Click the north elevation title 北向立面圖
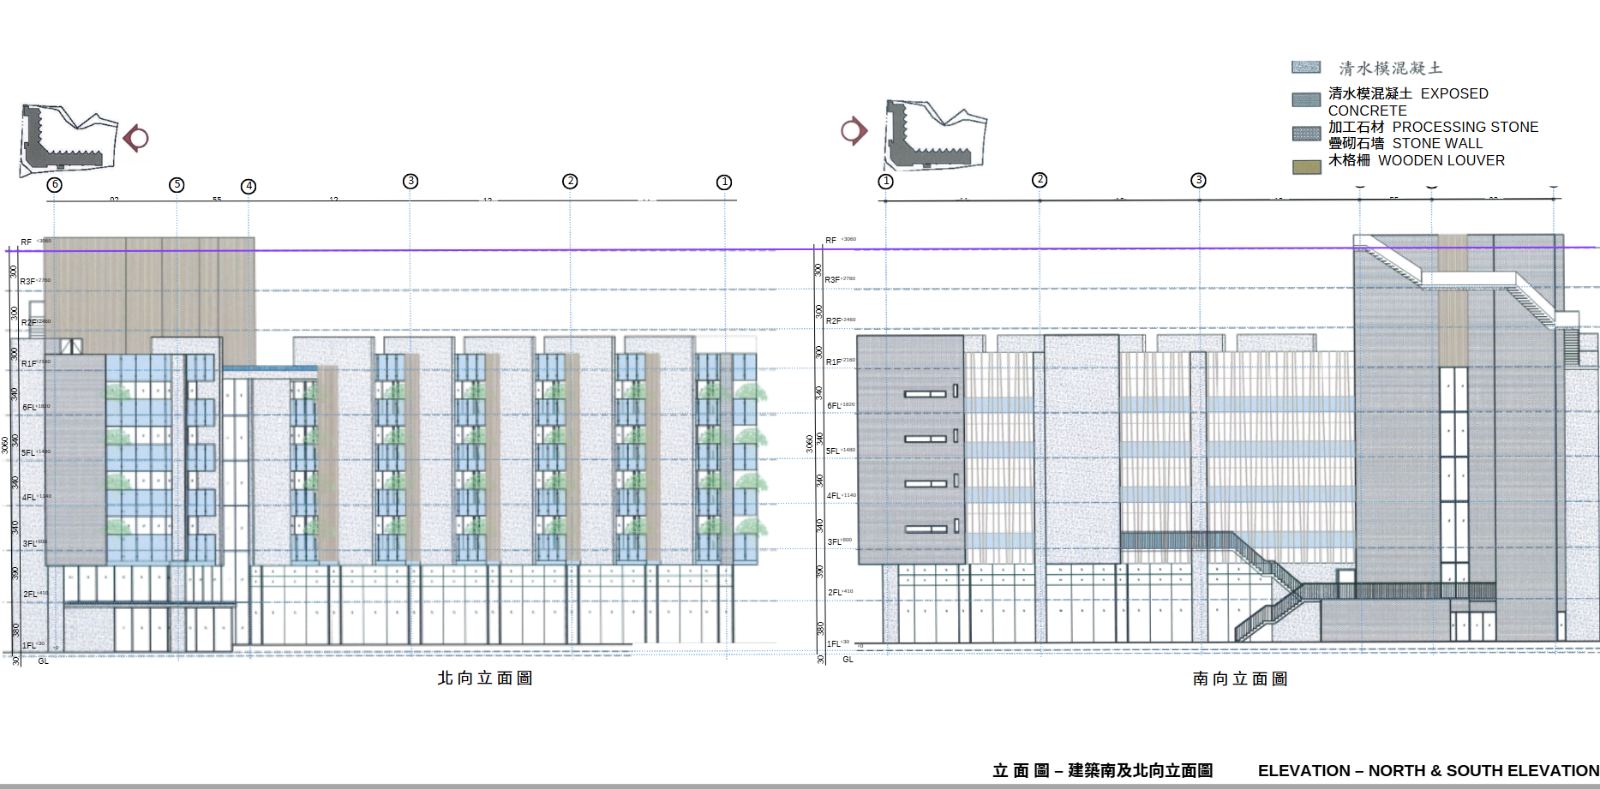Screen dimensions: 1600x789 pos(485,678)
